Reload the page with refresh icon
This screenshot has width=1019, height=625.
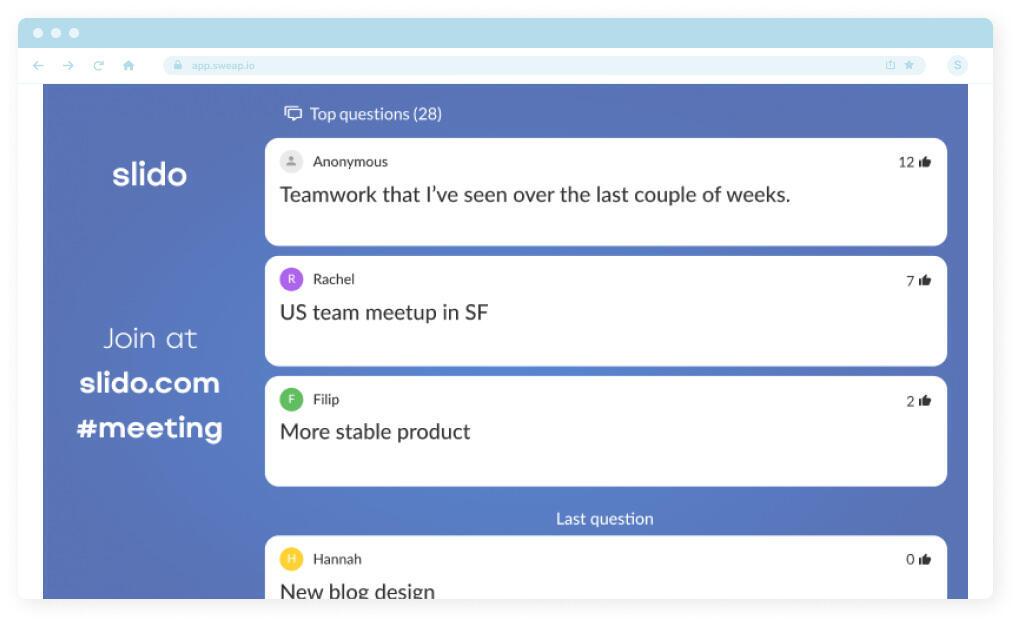(98, 66)
